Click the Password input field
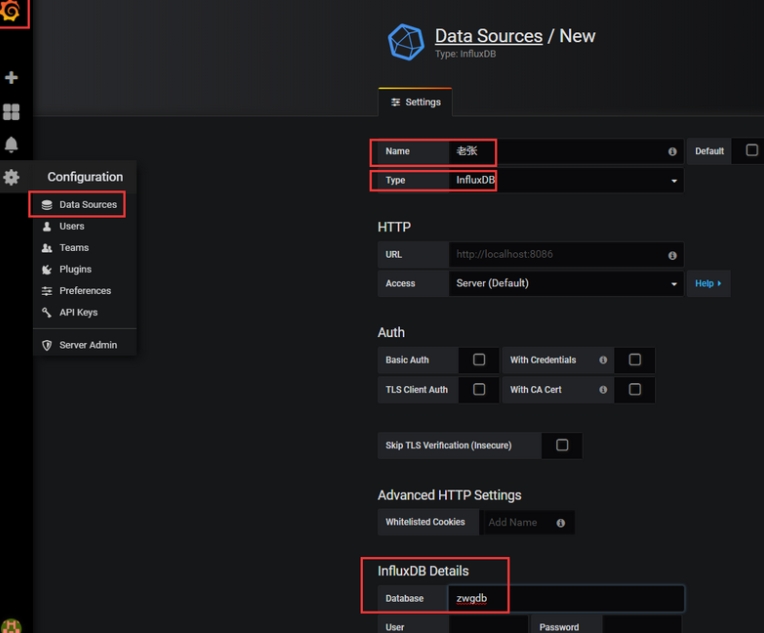 click(x=642, y=626)
